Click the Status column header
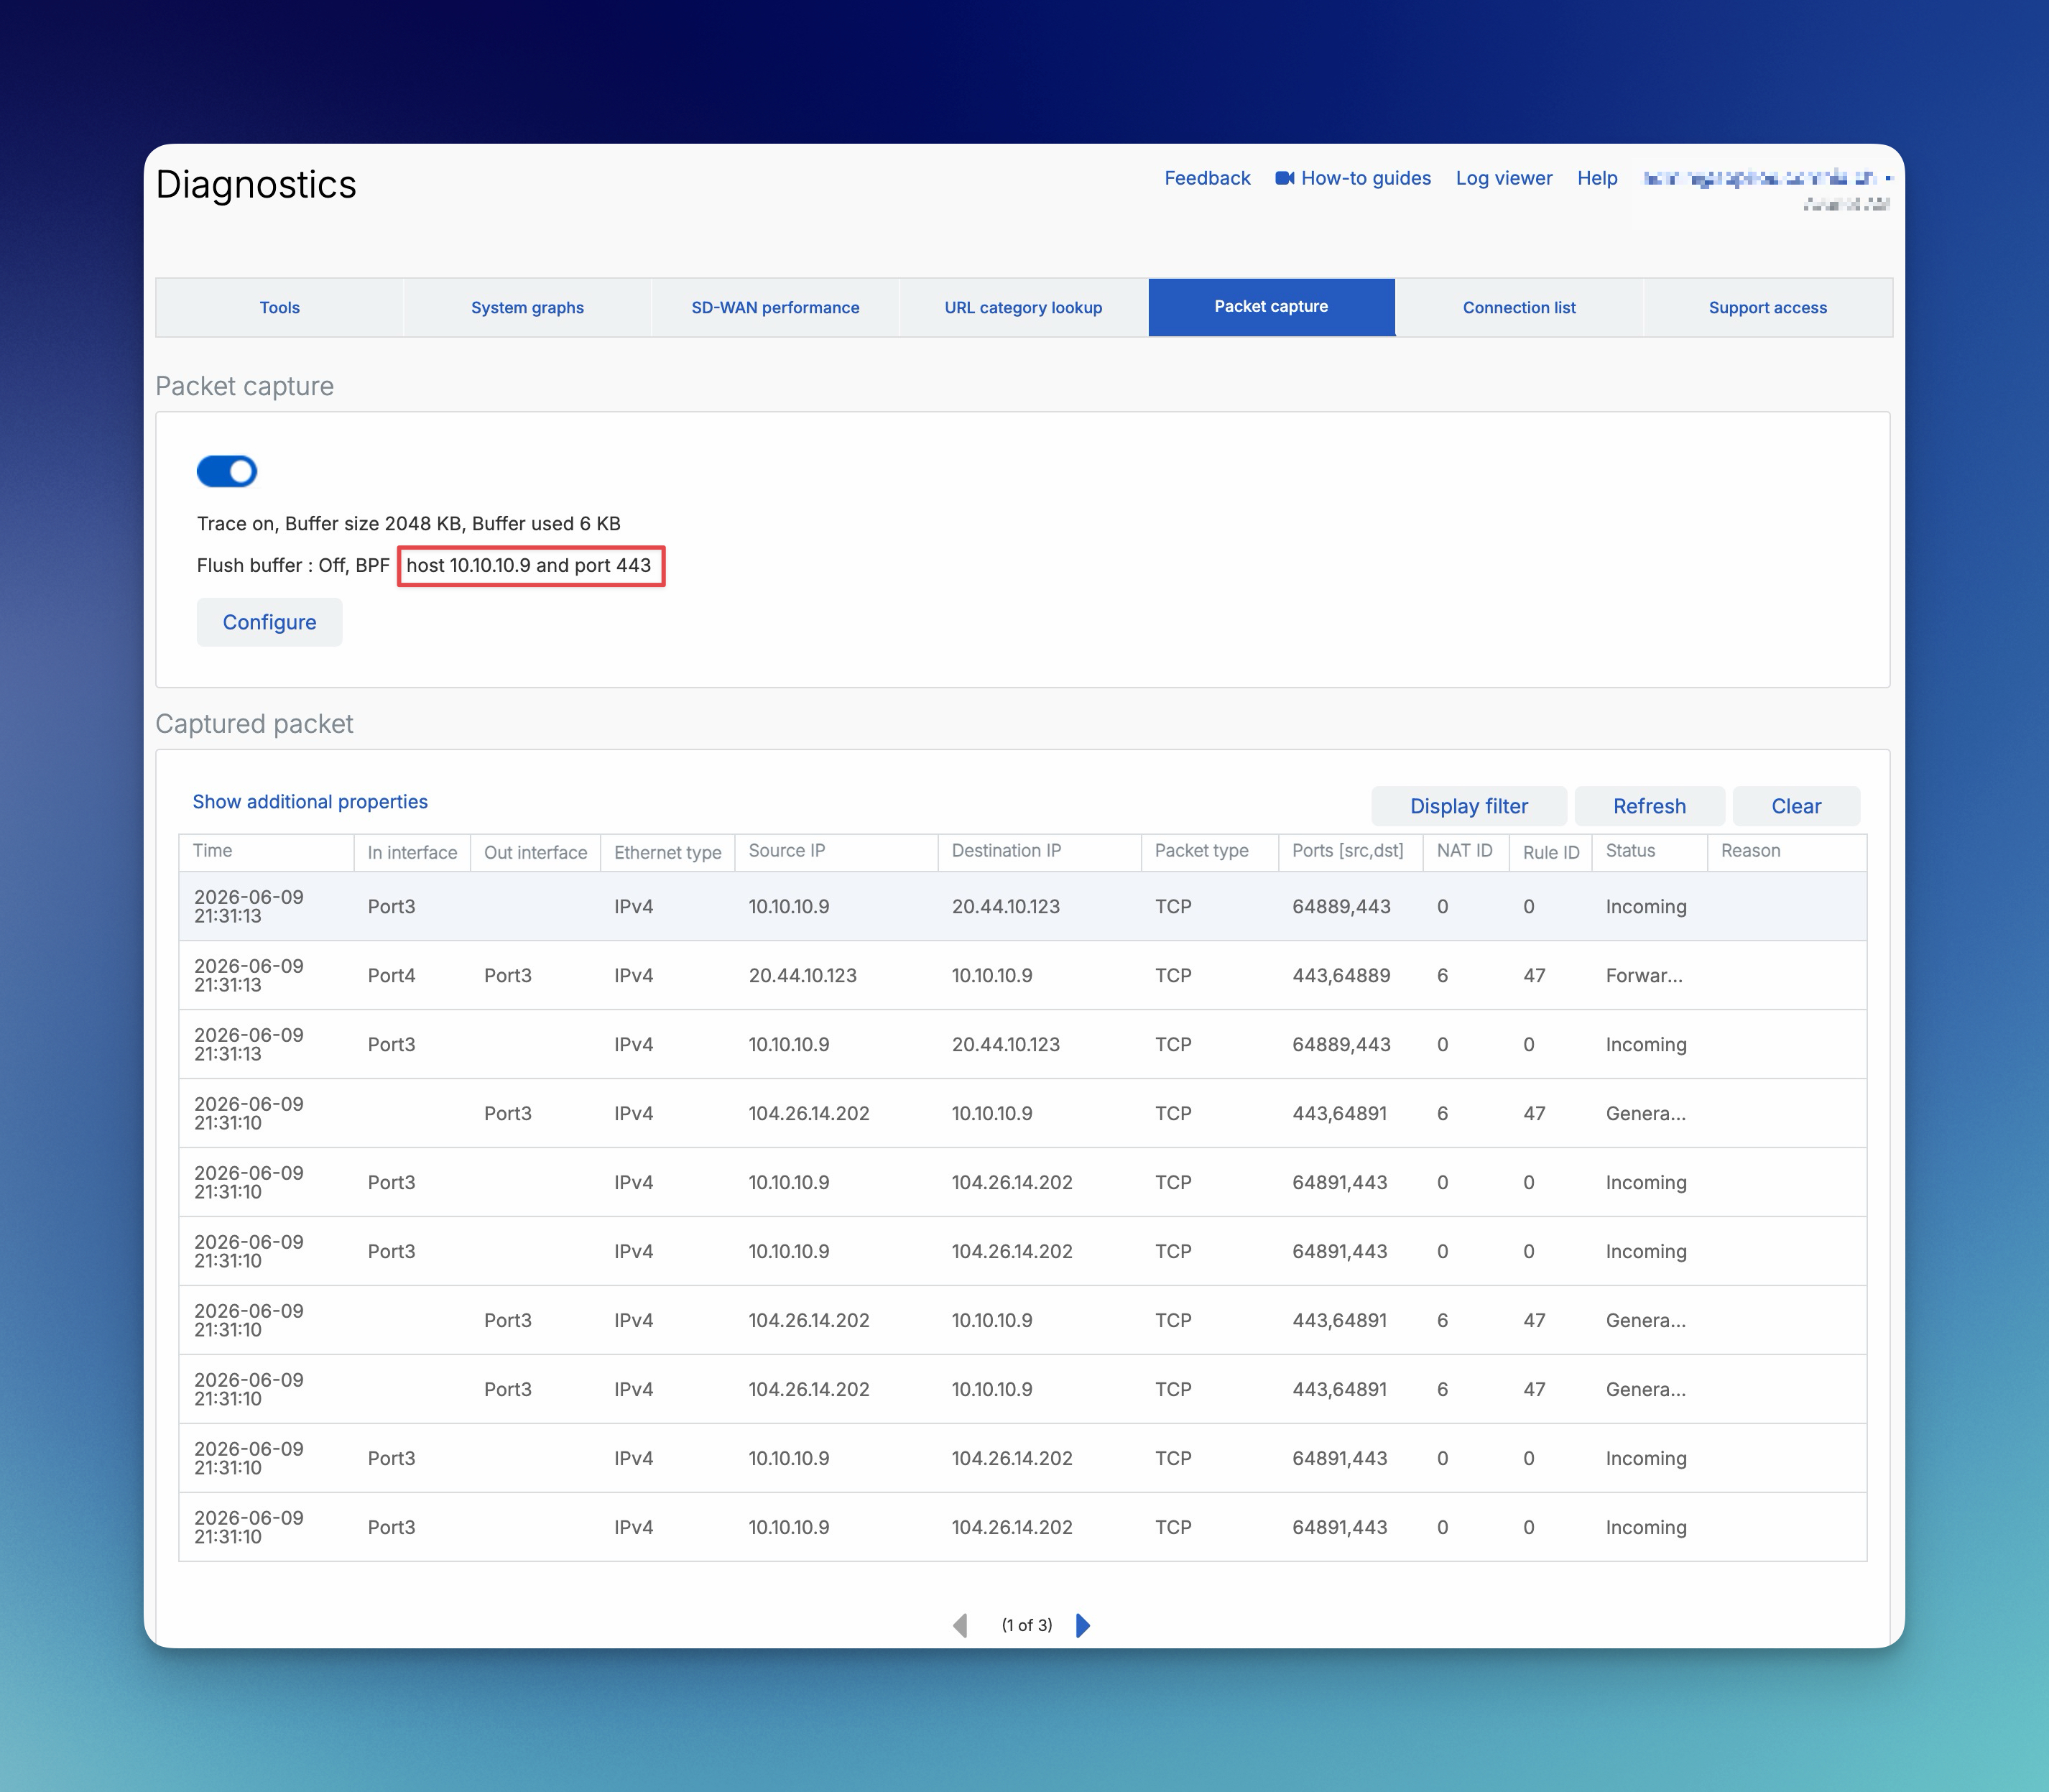Viewport: 2049px width, 1792px height. (x=1649, y=851)
